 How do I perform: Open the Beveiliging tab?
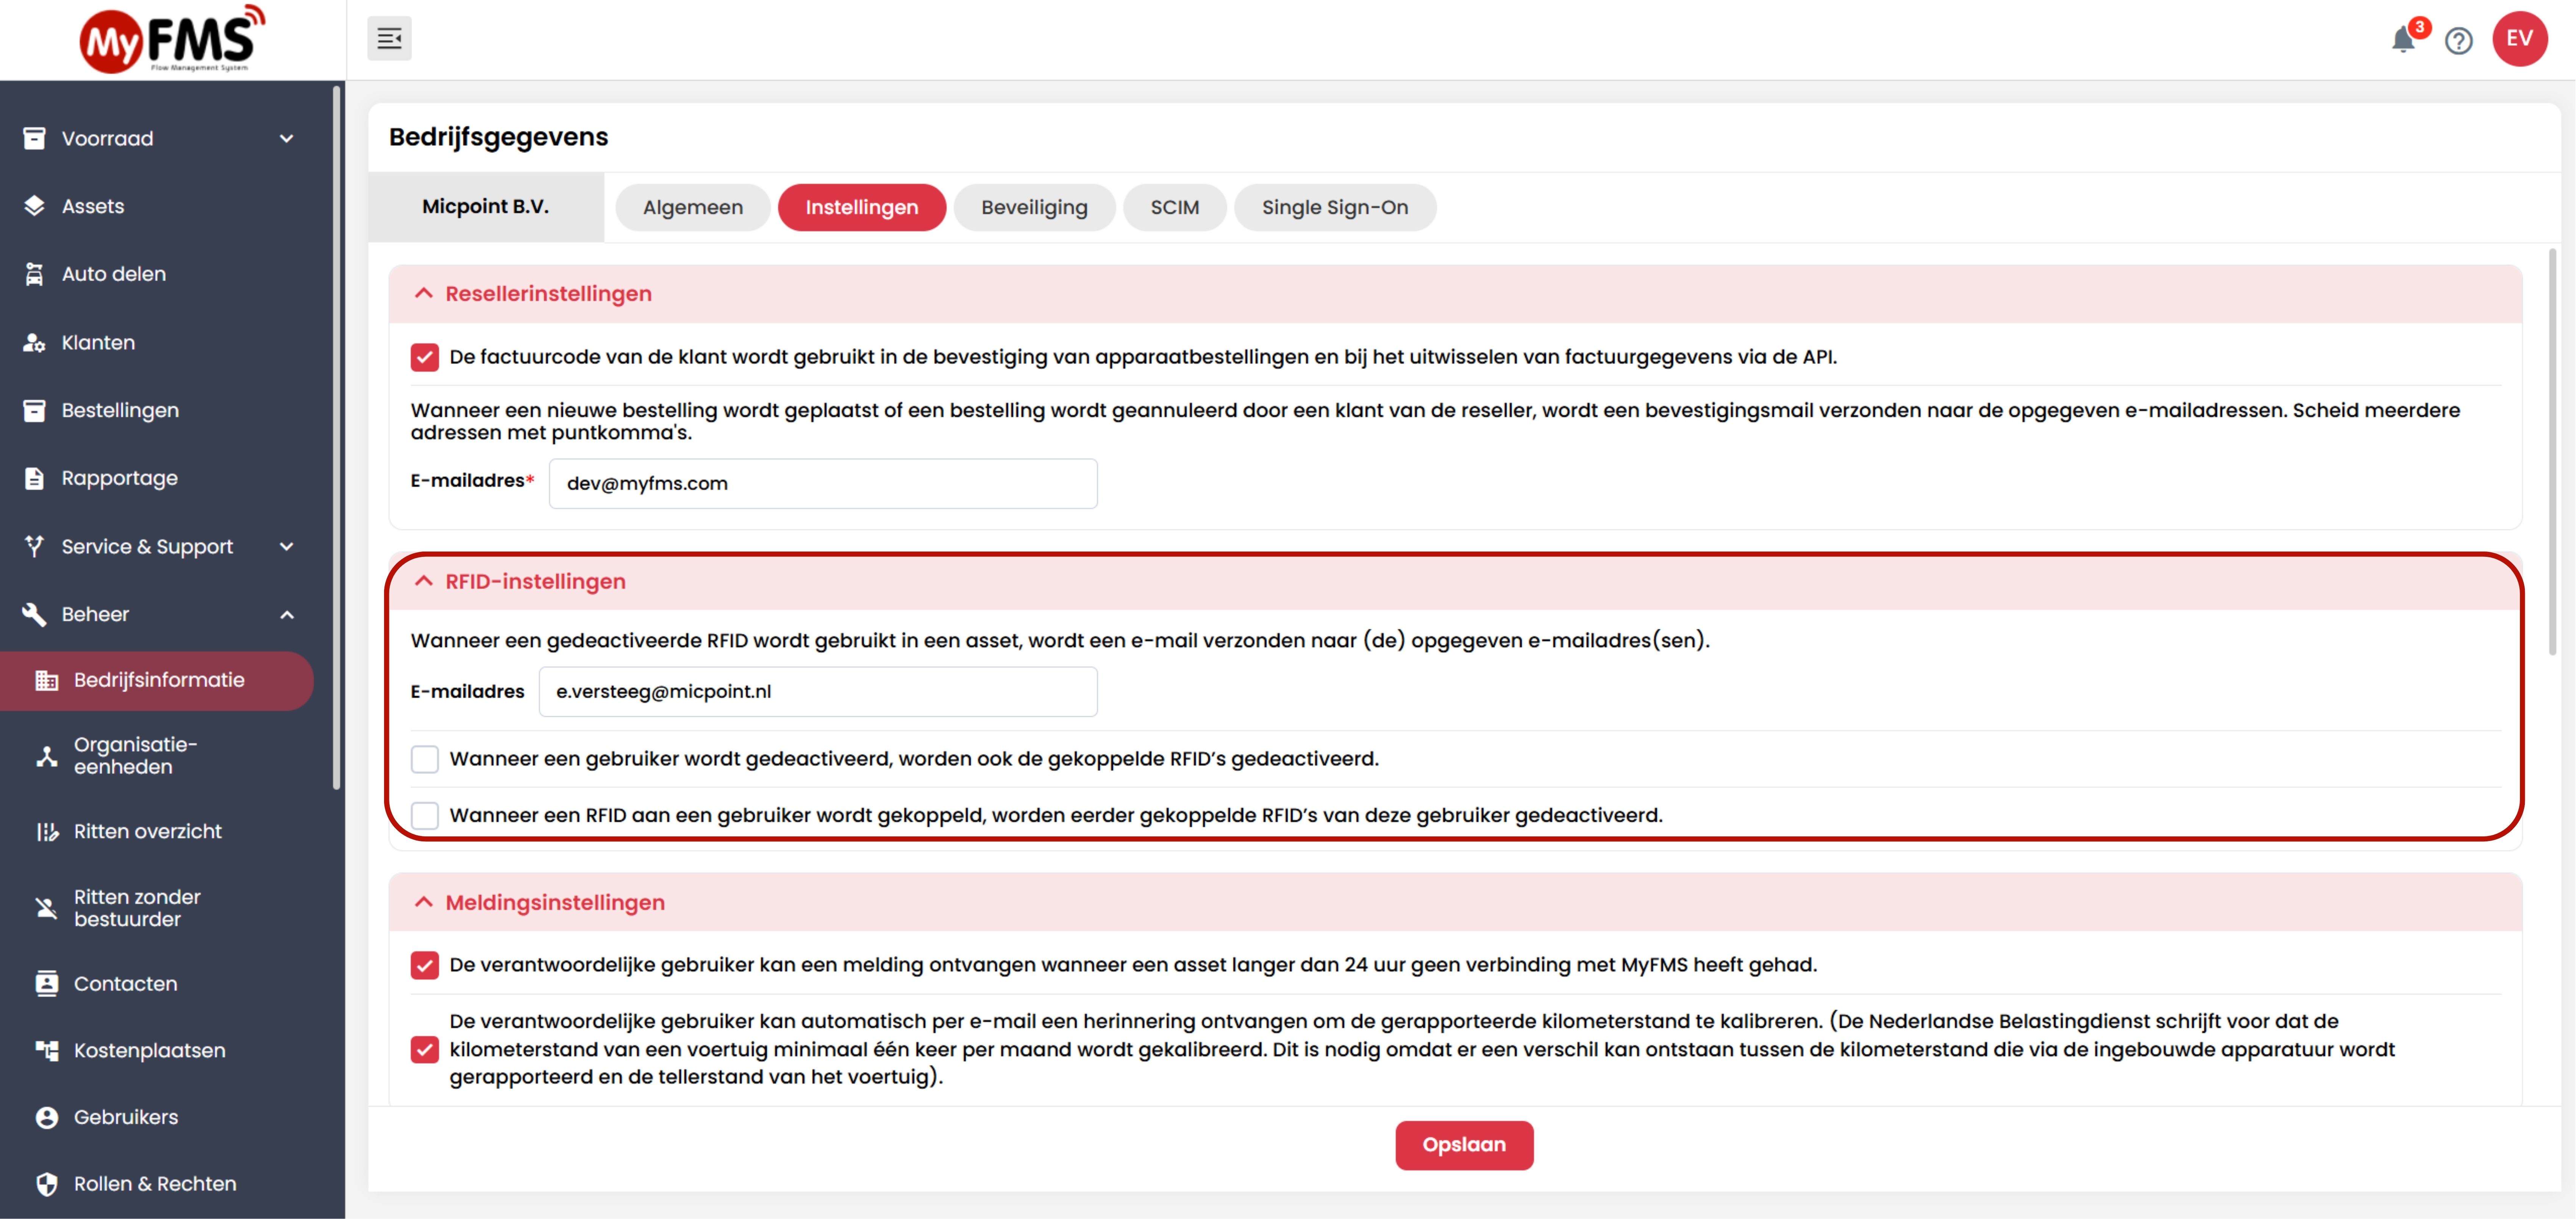click(x=1034, y=207)
